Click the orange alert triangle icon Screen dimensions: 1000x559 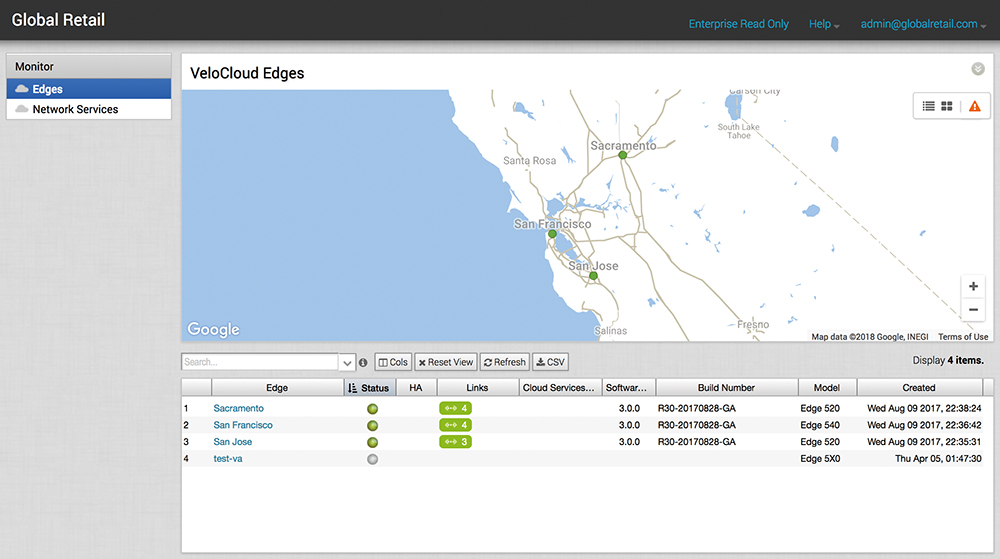tap(974, 106)
